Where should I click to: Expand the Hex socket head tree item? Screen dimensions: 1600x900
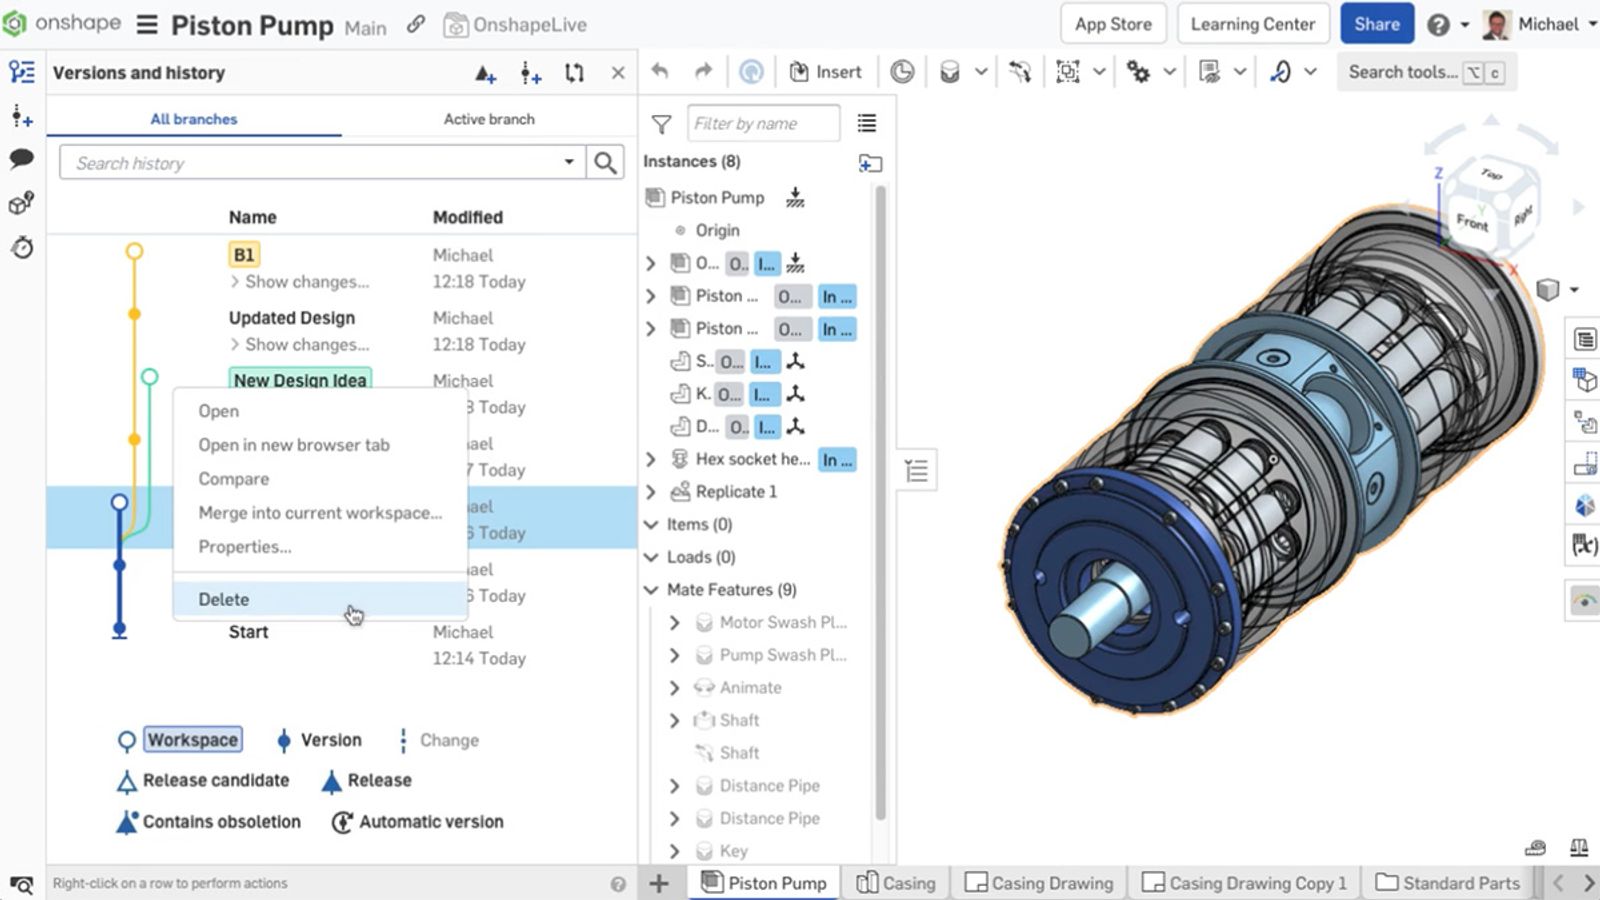[x=651, y=459]
